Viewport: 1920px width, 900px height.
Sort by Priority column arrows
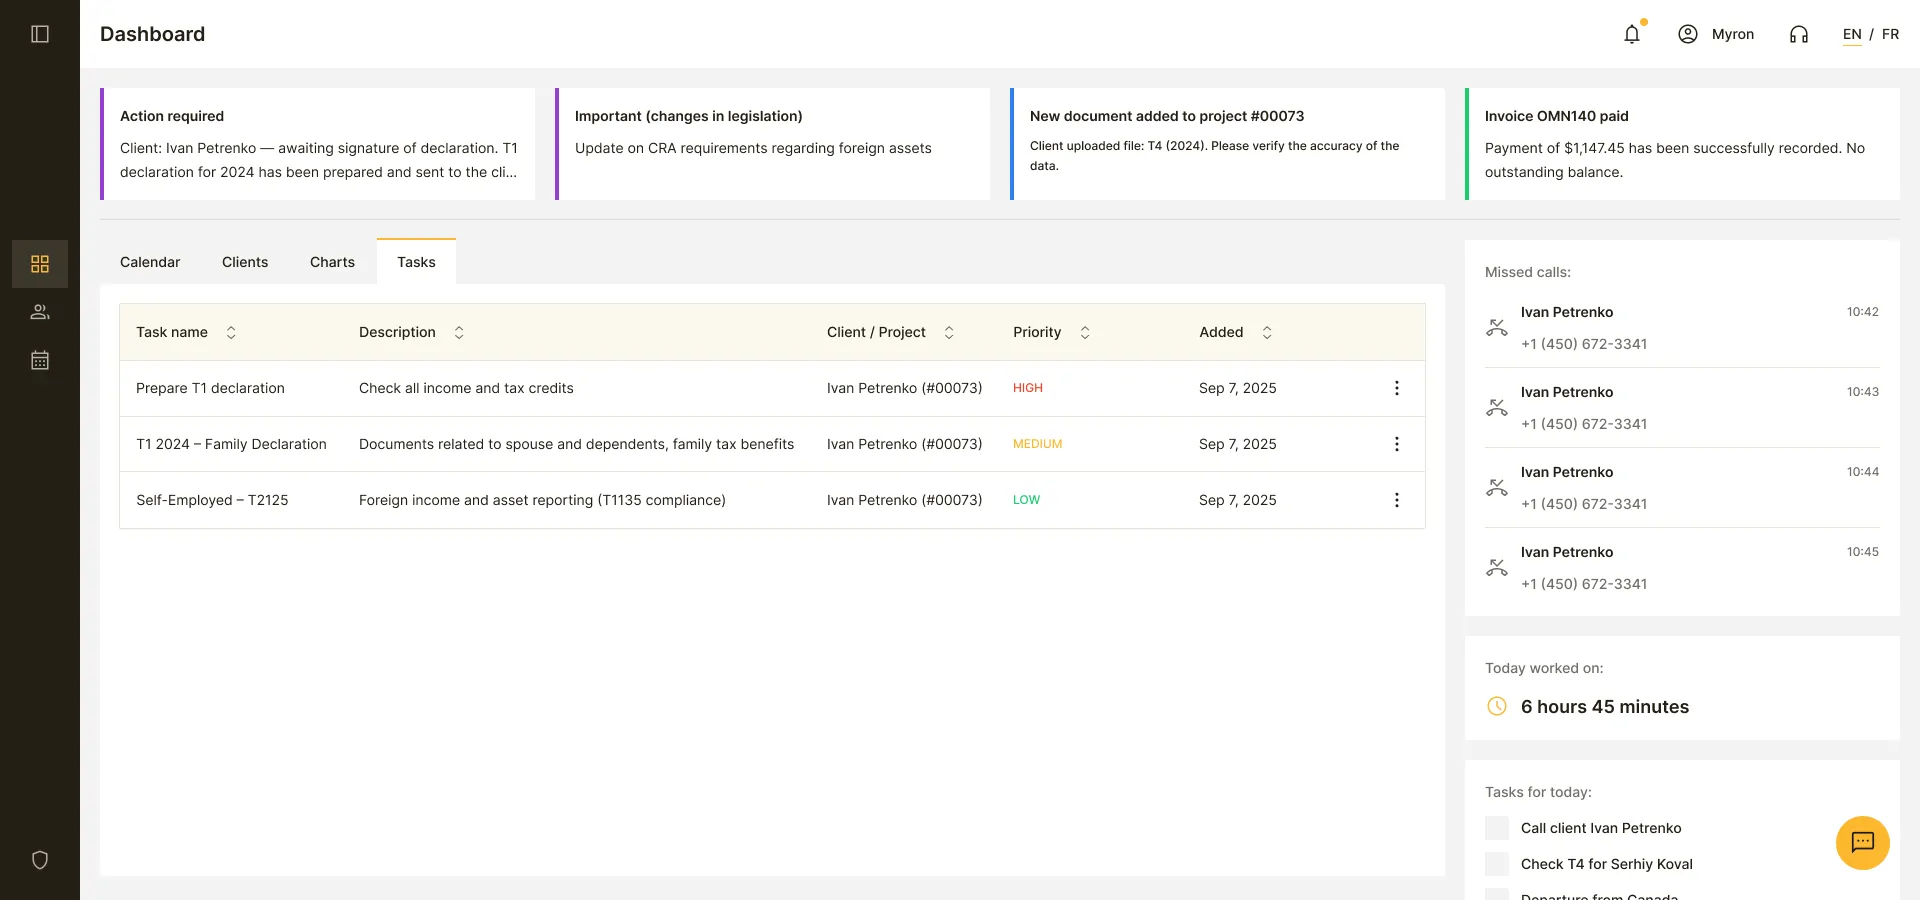coord(1085,332)
